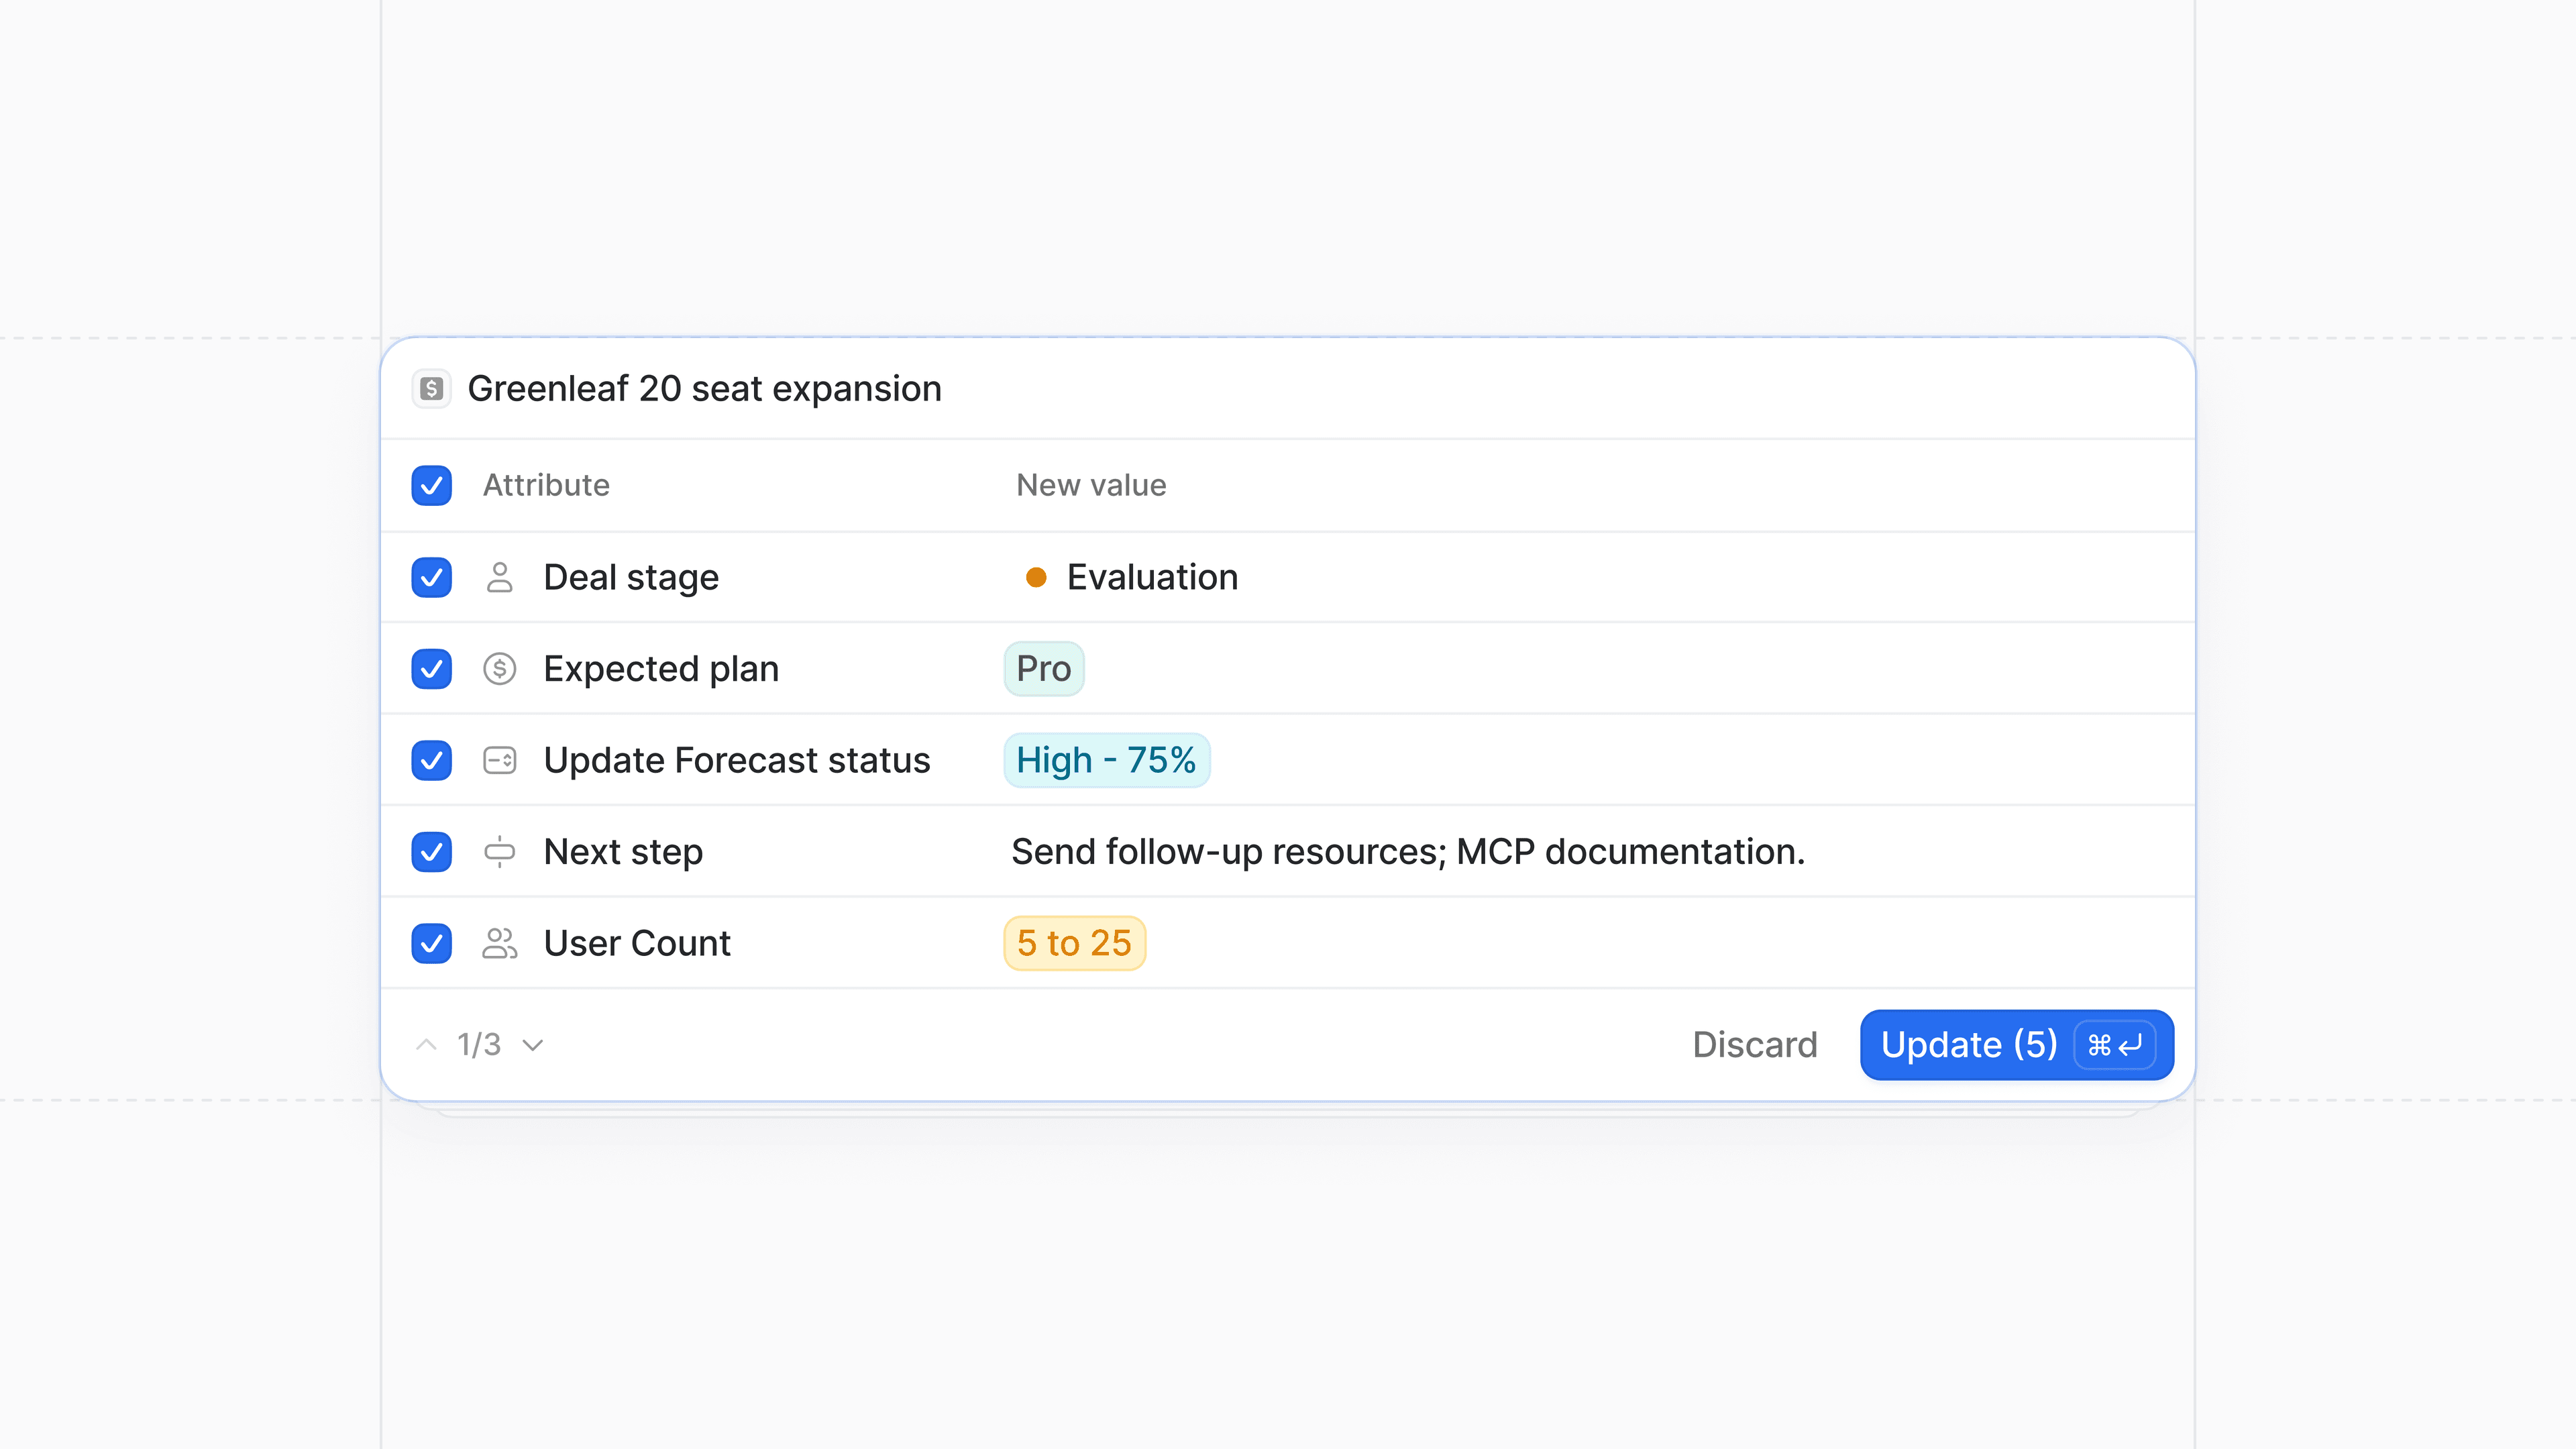Go to previous suggestion with up chevron

click(426, 1045)
